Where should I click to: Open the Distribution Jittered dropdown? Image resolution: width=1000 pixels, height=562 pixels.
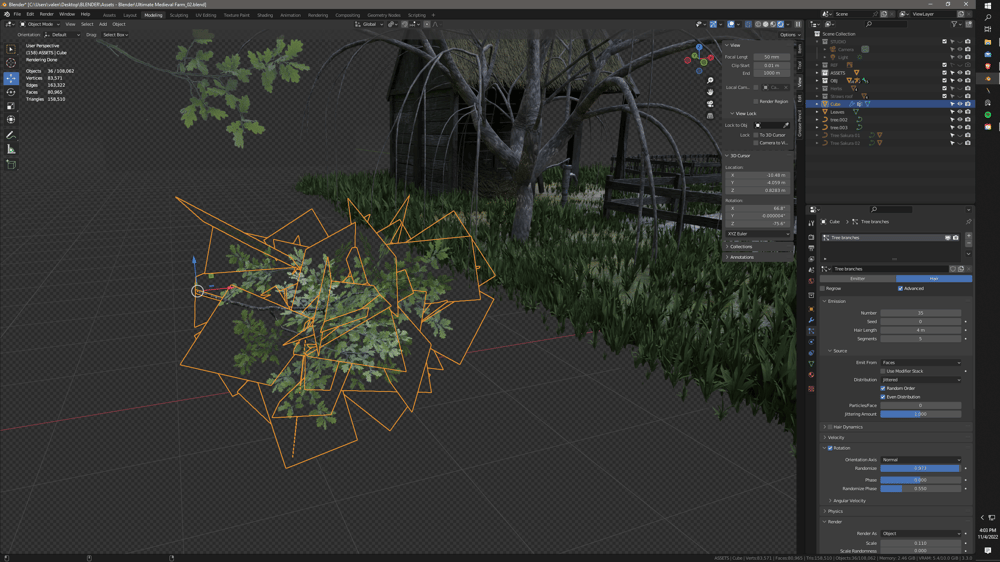pos(921,380)
